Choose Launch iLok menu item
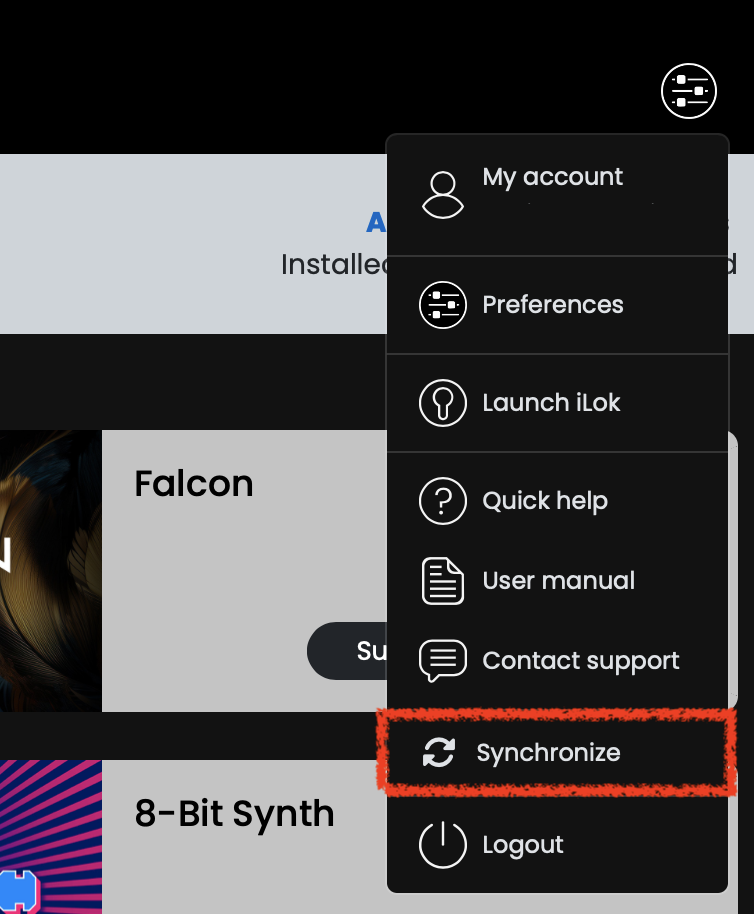 (x=558, y=403)
